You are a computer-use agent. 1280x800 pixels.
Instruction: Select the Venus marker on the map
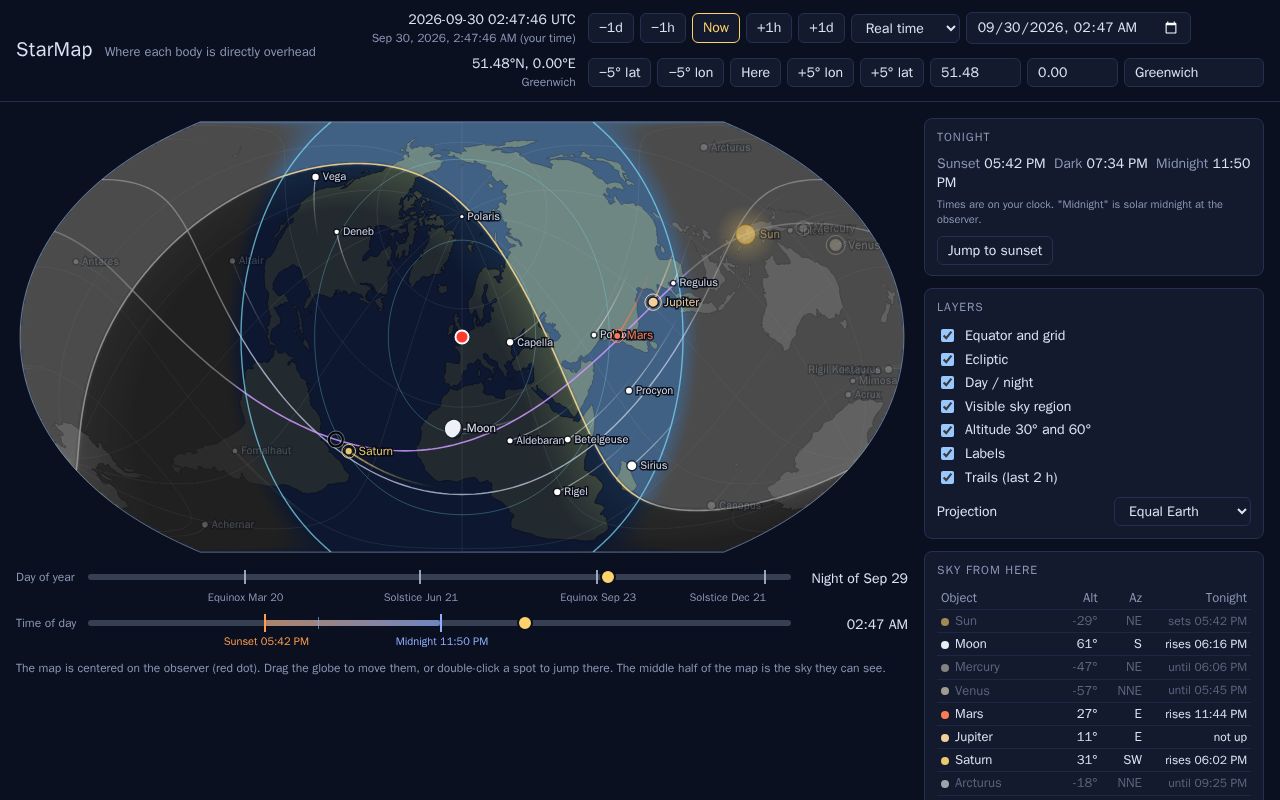tap(835, 245)
